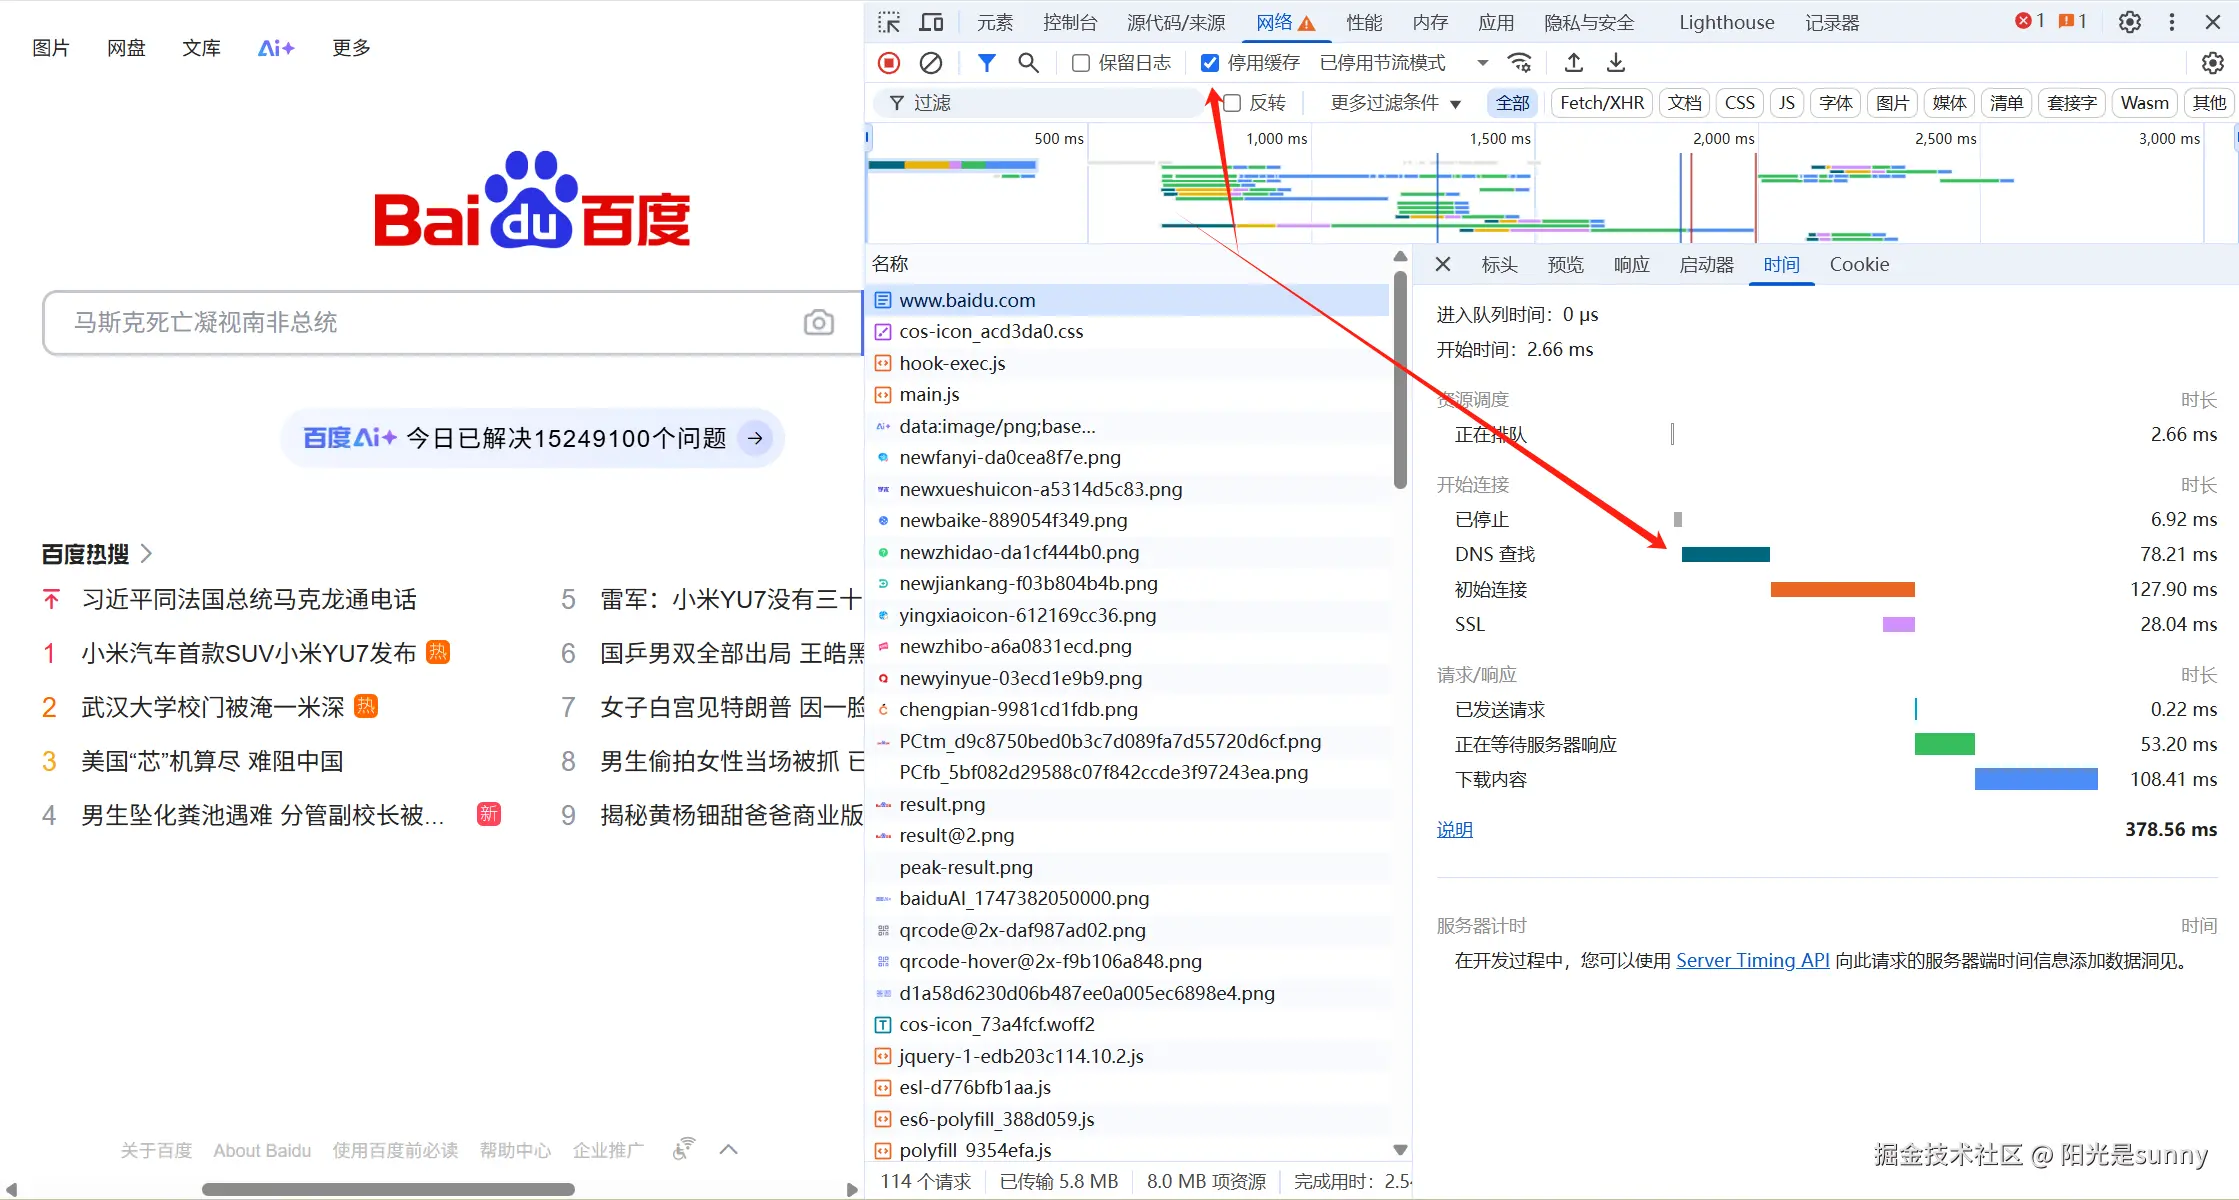
Task: Switch to the 响应 tab
Action: click(x=1631, y=265)
